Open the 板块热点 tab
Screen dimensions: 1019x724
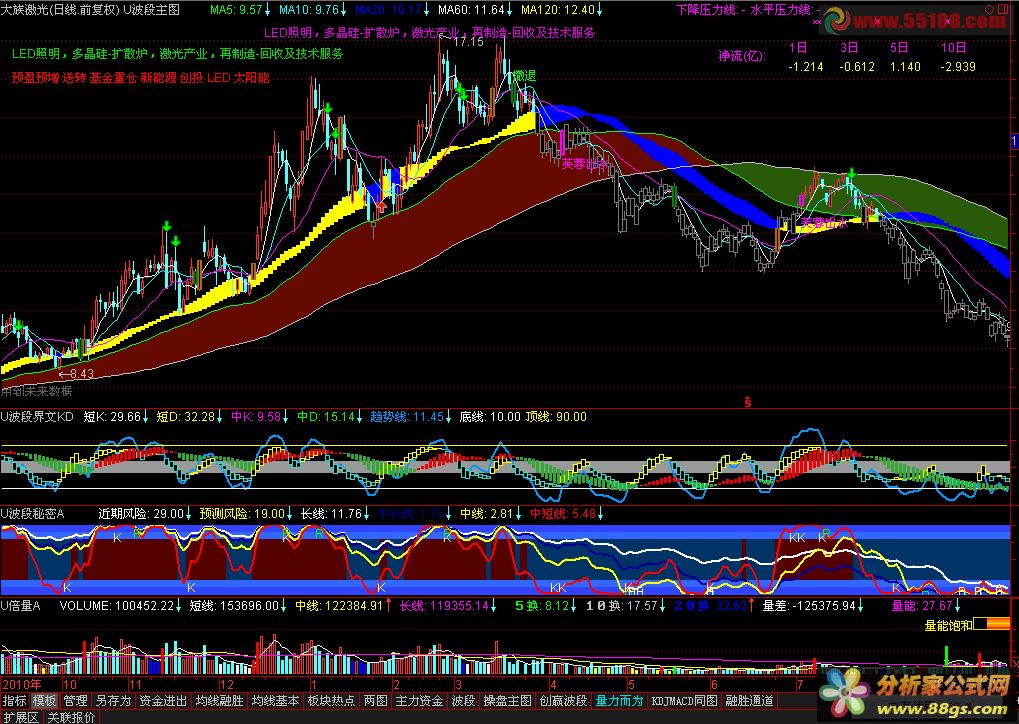point(331,701)
